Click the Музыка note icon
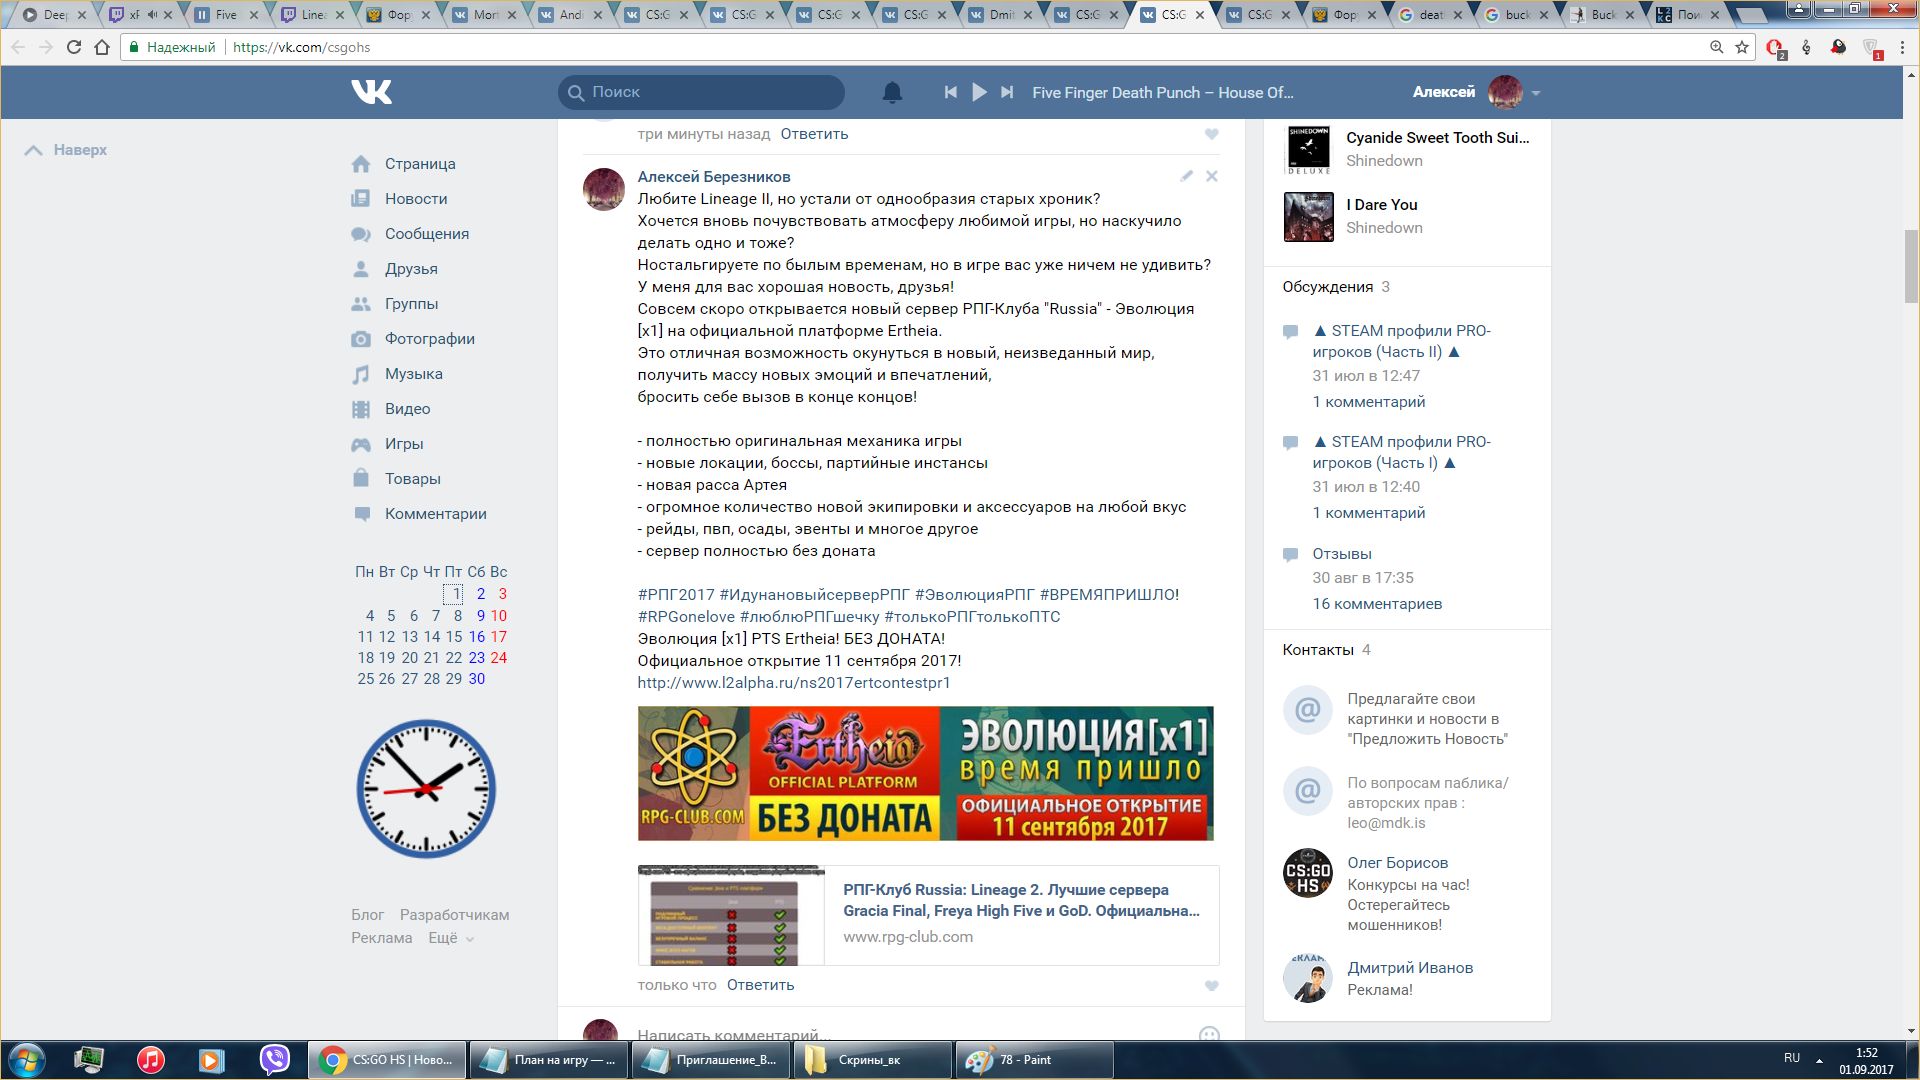1920x1080 pixels. tap(361, 374)
